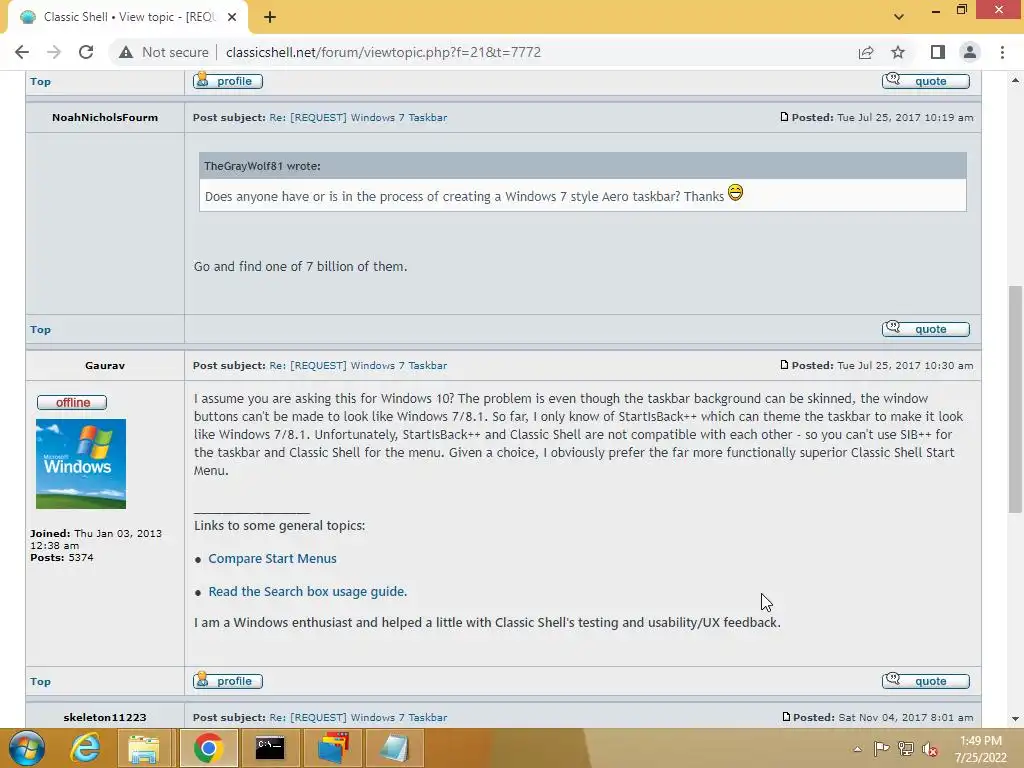Open Gaurav's profile button
The height and width of the screenshot is (768, 1024).
[x=228, y=681]
